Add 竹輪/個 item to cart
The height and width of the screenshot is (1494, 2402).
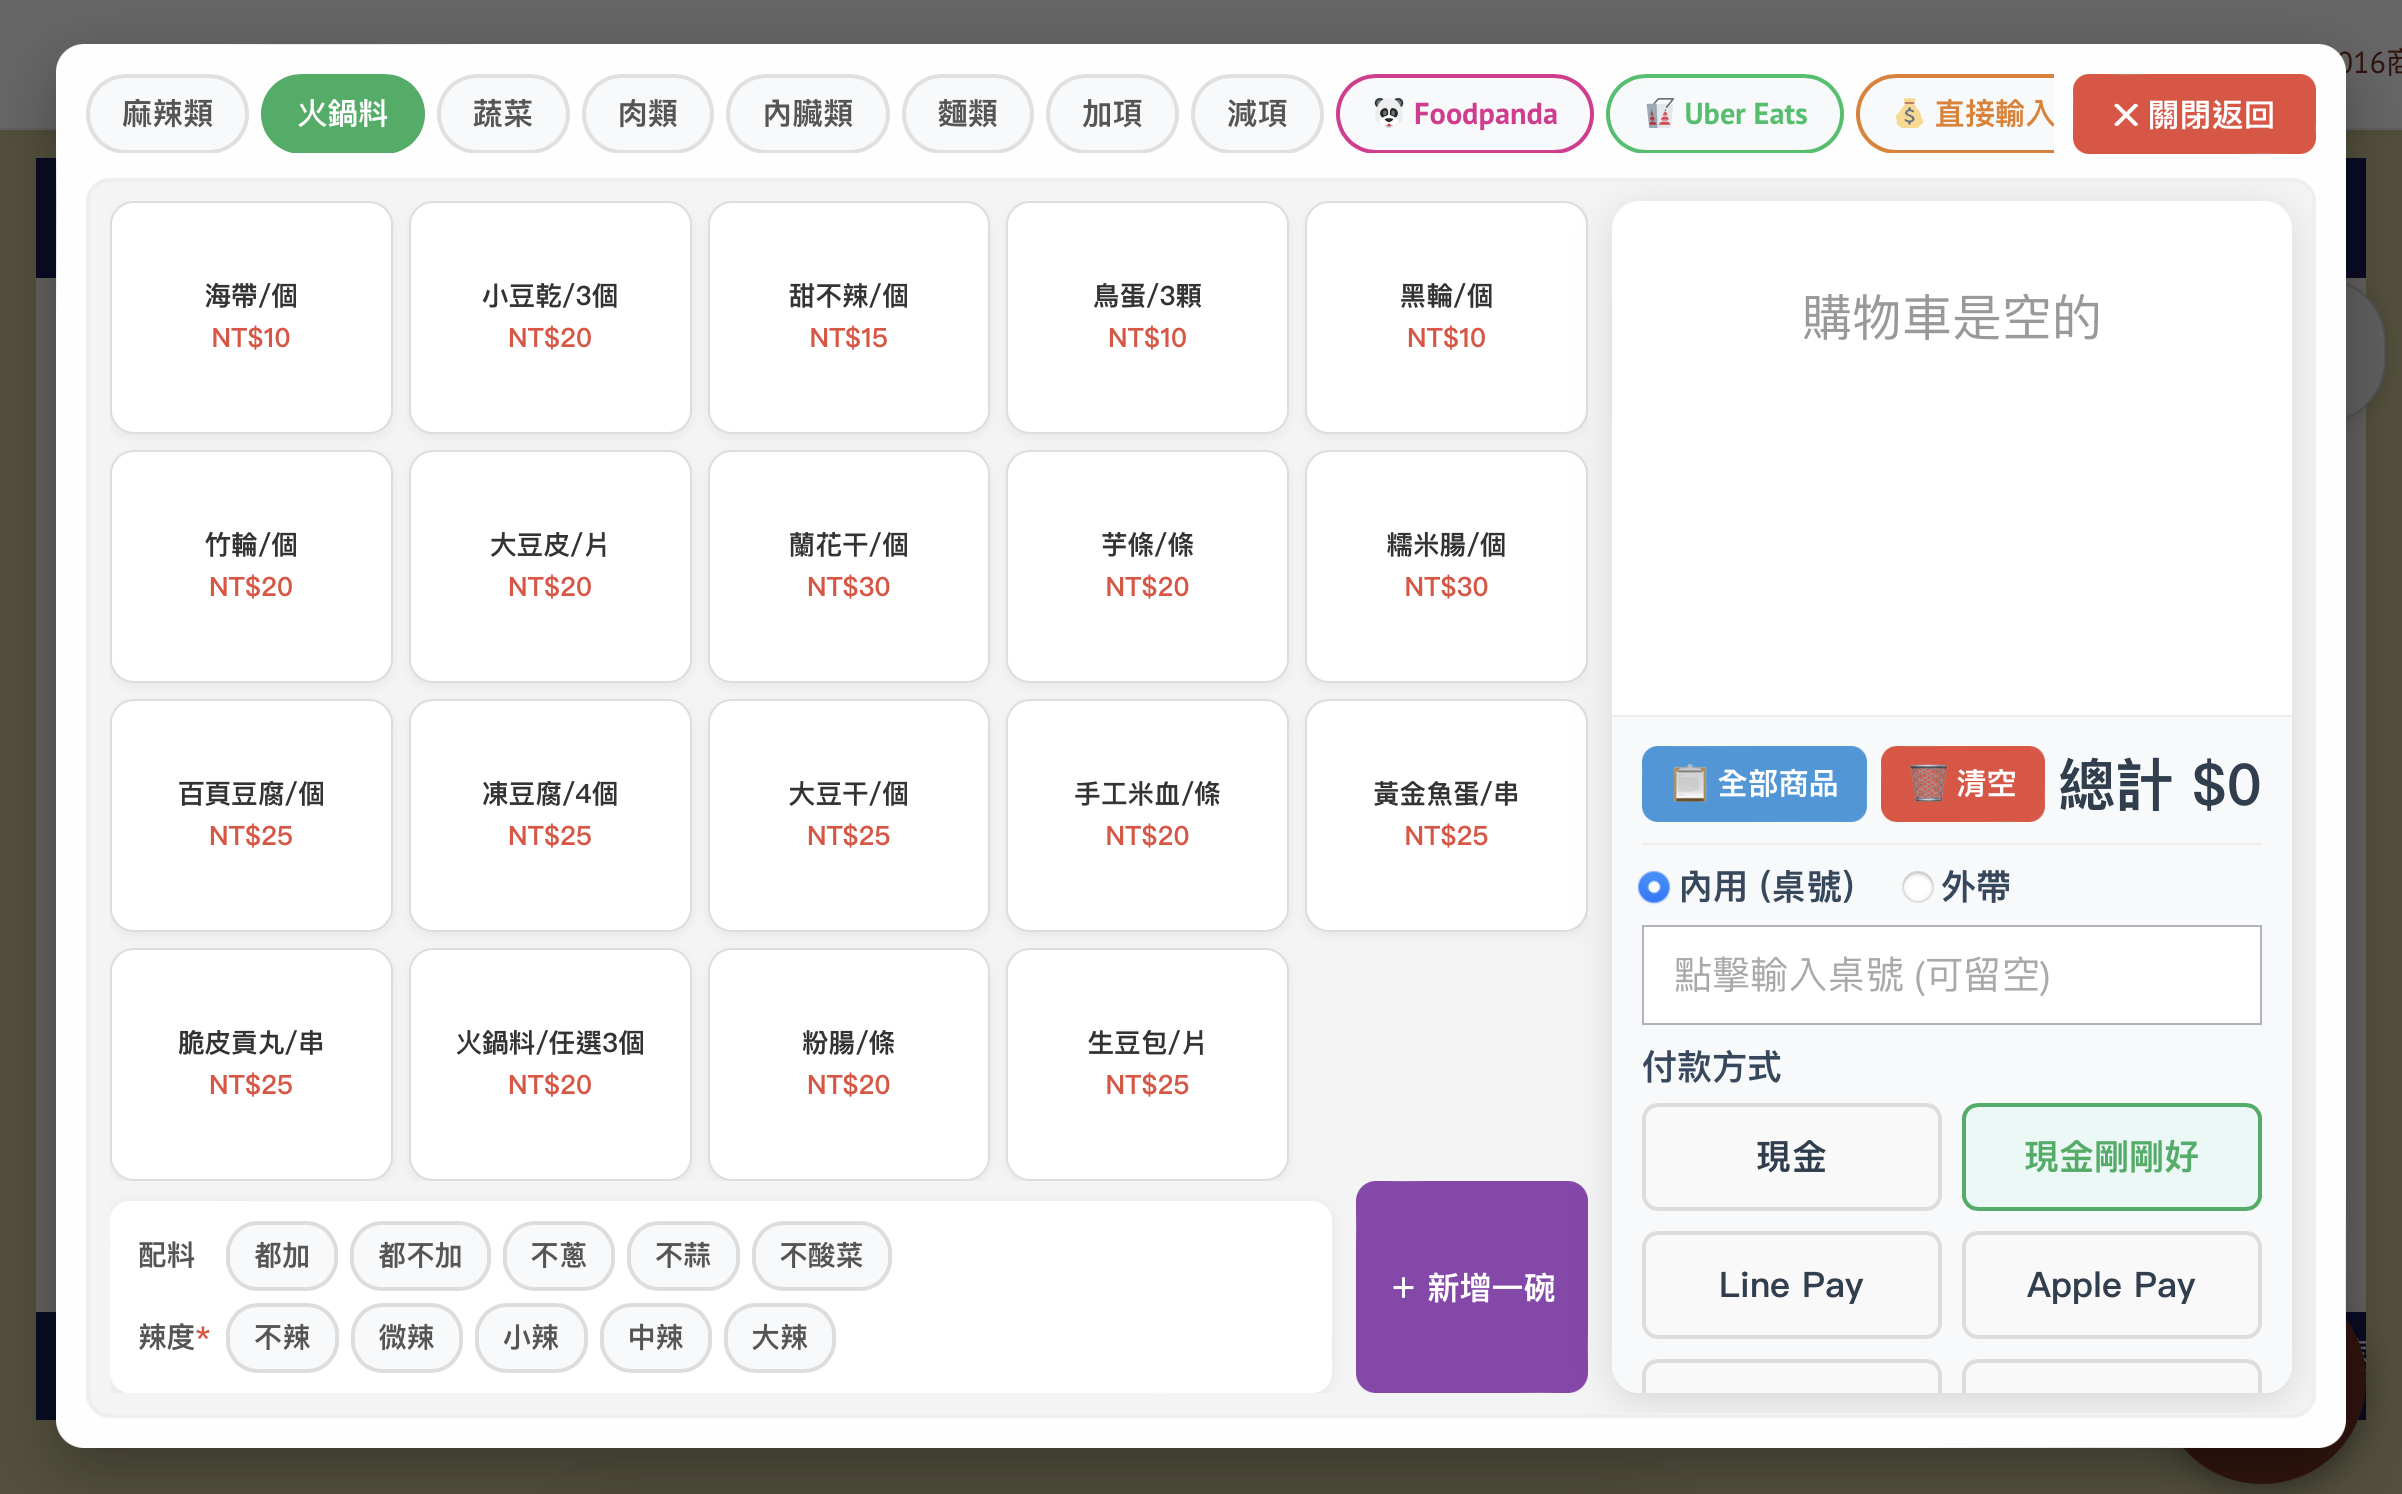tap(251, 566)
